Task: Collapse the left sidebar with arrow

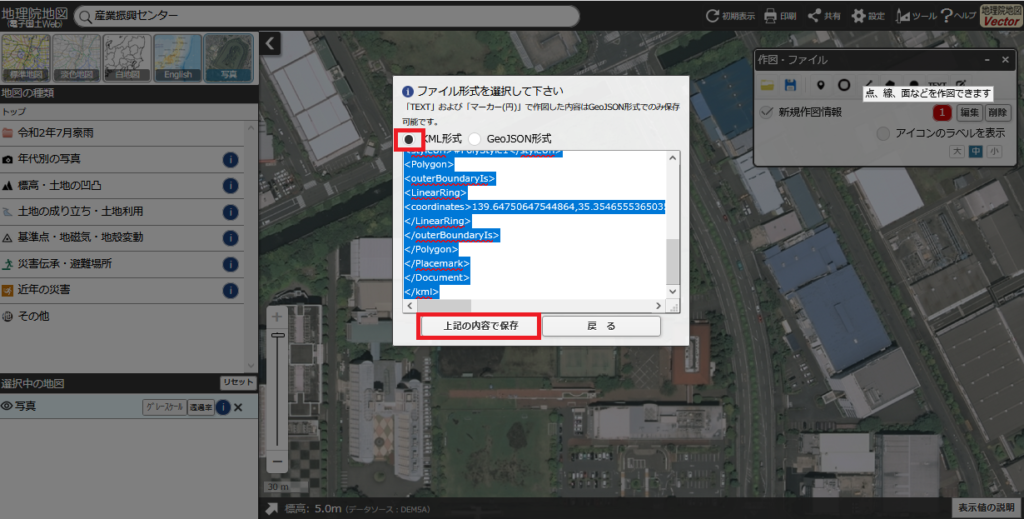Action: tap(270, 44)
